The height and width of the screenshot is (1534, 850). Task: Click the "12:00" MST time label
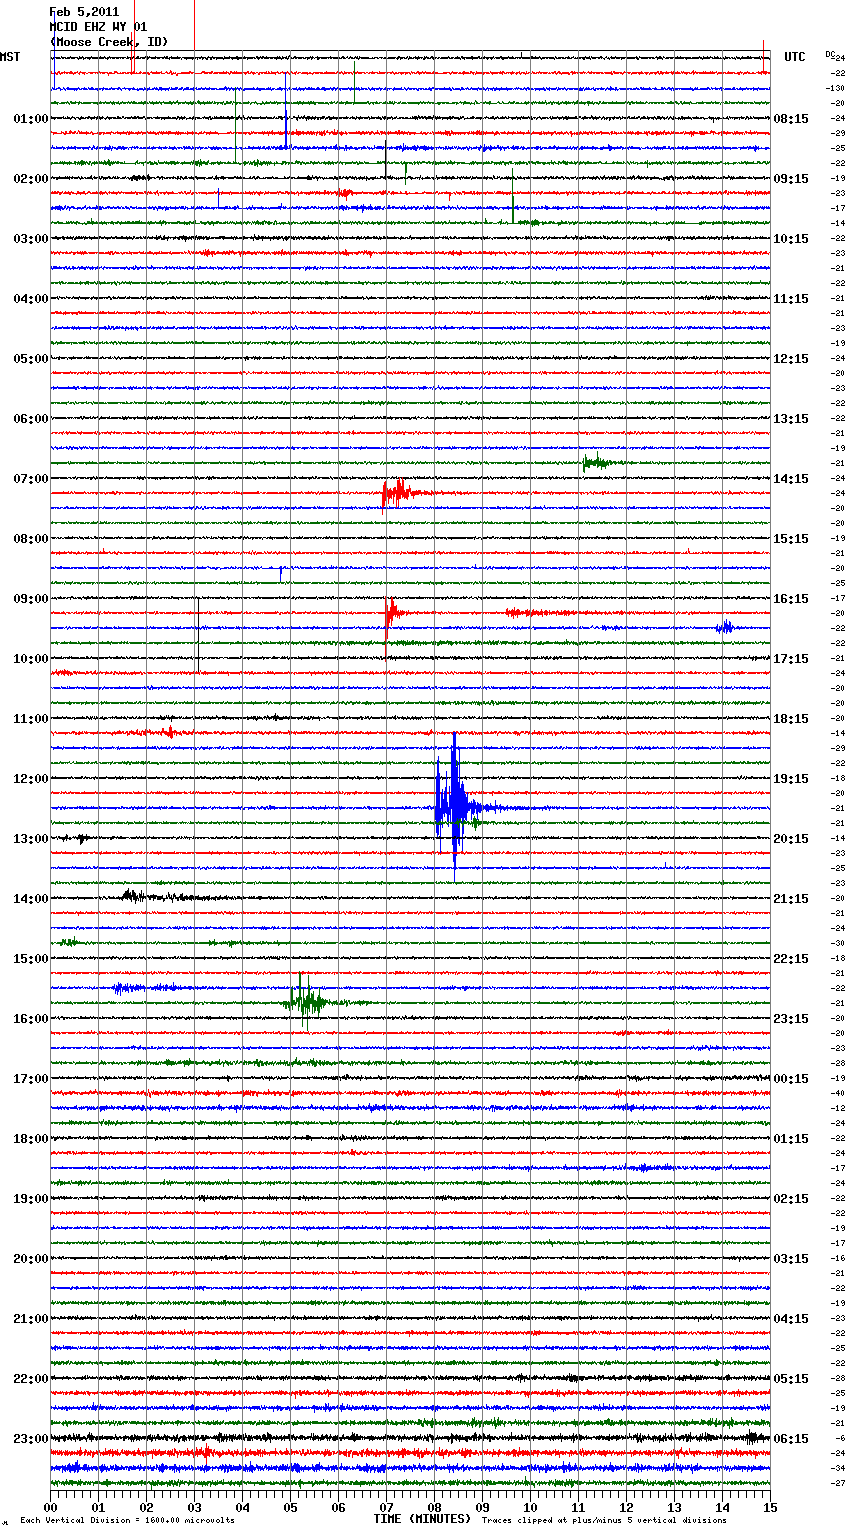pos(31,779)
